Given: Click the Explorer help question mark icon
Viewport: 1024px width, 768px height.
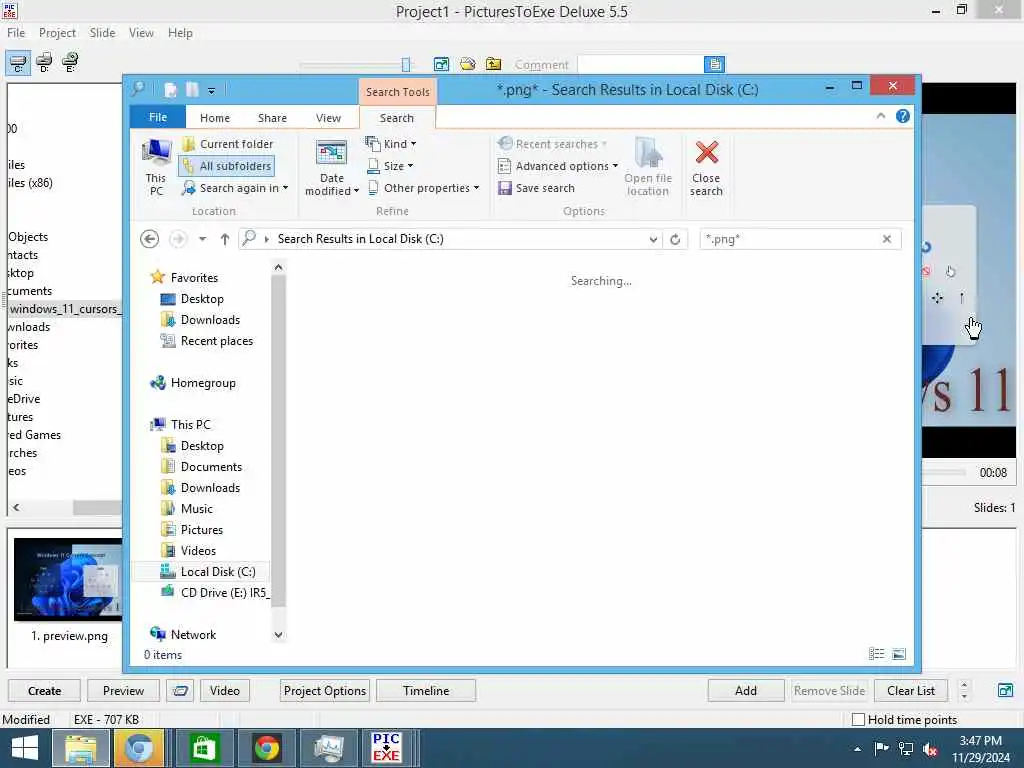Looking at the screenshot, I should [903, 116].
